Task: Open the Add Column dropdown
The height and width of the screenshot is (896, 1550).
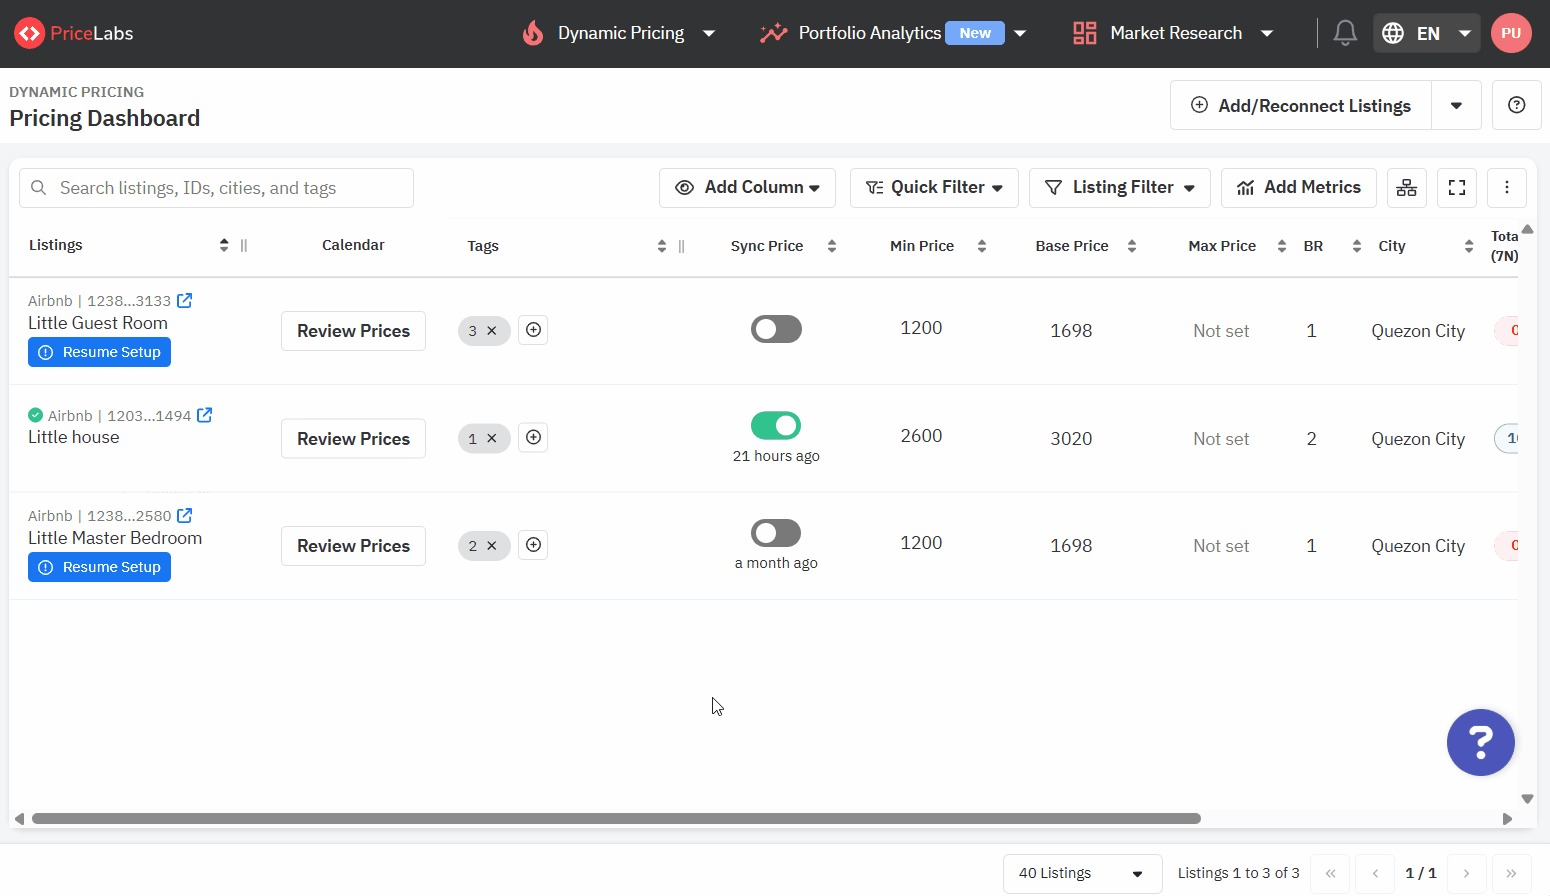Action: pos(747,188)
